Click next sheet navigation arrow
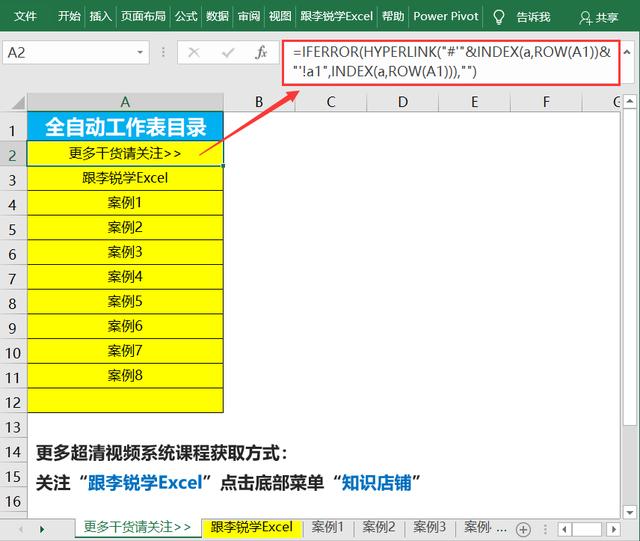The width and height of the screenshot is (640, 541). [x=42, y=530]
